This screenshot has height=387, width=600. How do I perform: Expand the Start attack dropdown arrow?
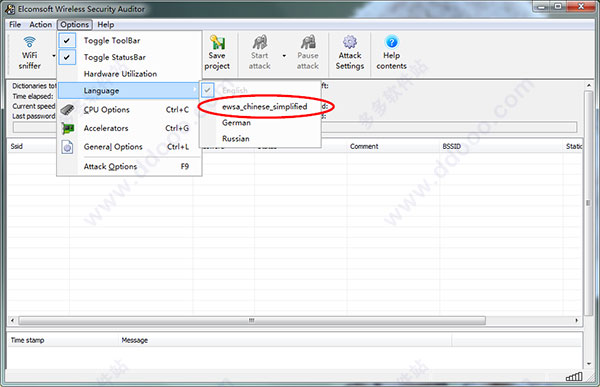pos(284,56)
